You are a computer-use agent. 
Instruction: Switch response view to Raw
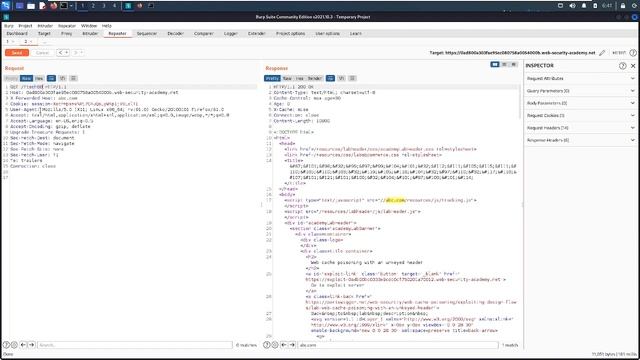coord(287,78)
